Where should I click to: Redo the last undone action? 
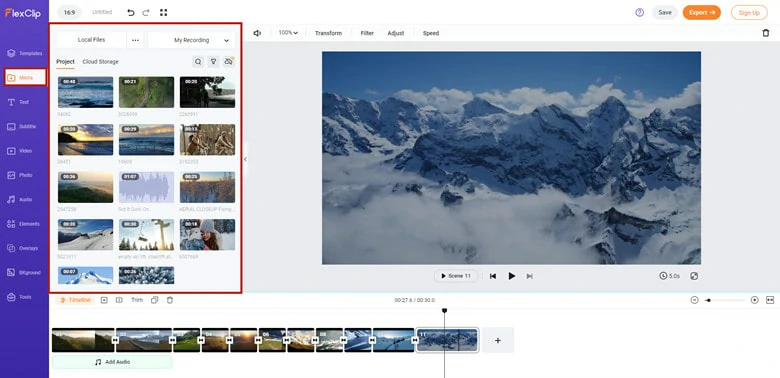click(x=147, y=12)
